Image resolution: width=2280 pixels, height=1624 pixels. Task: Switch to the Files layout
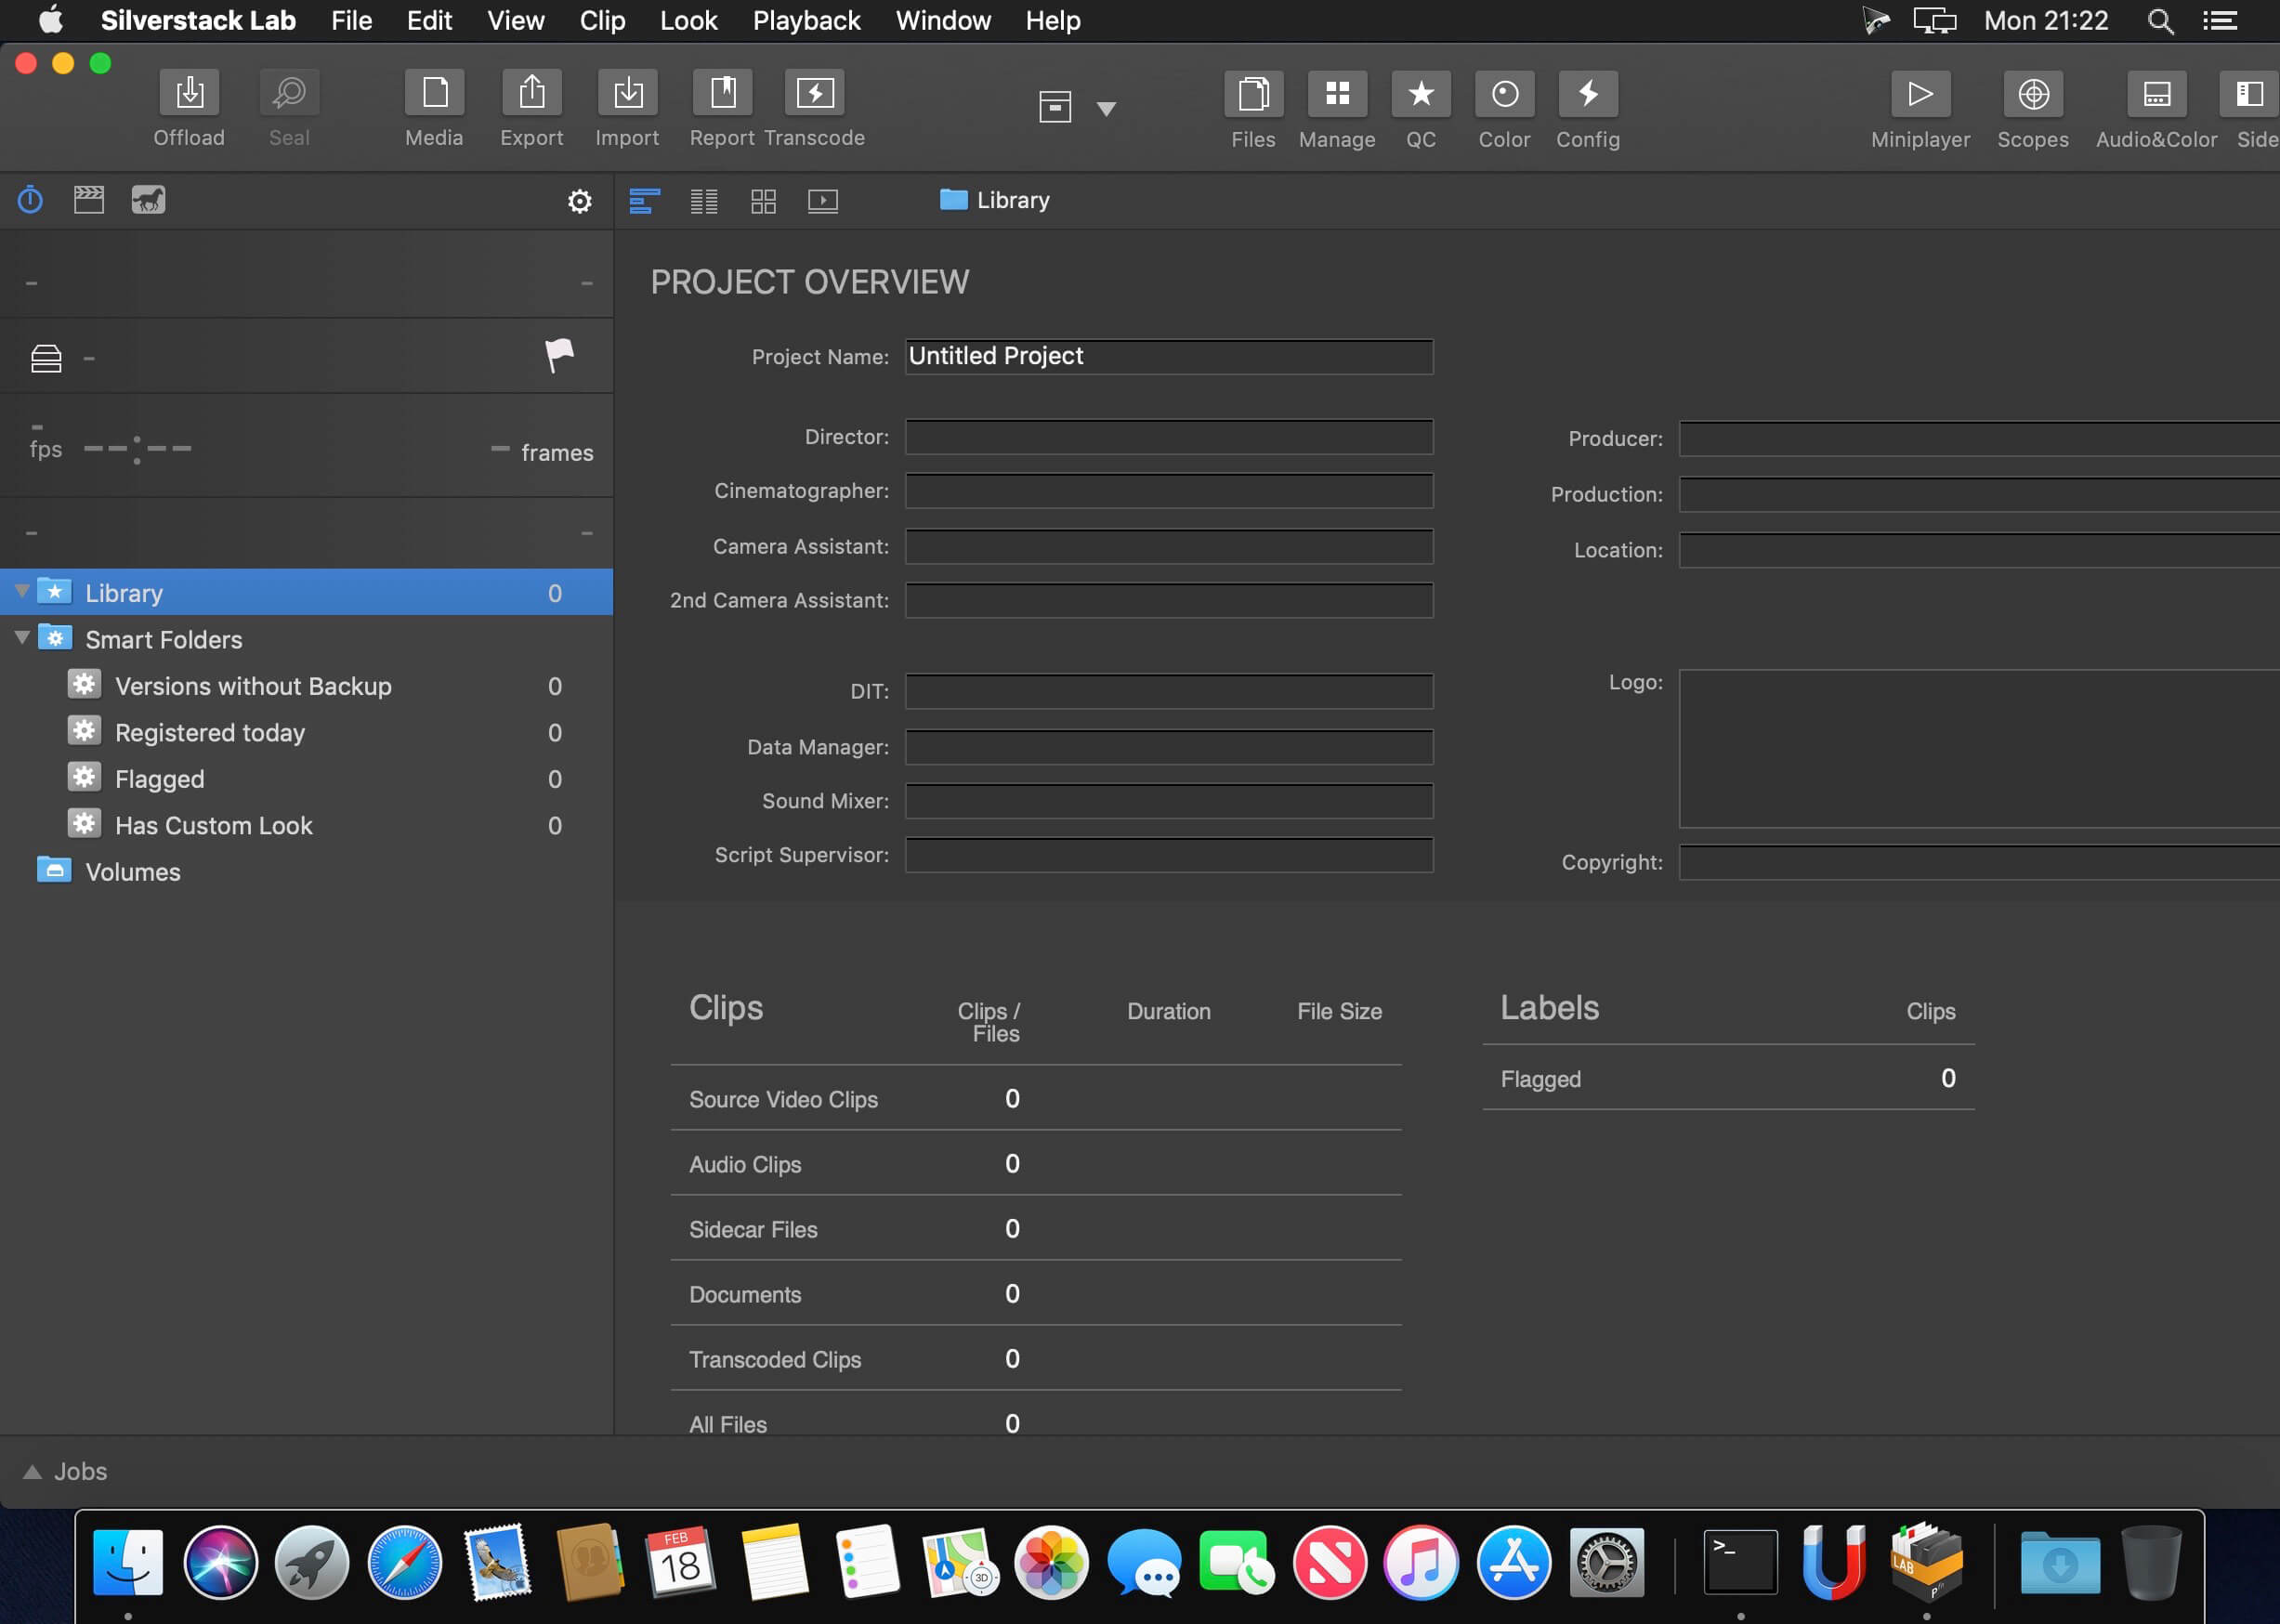coord(1253,94)
